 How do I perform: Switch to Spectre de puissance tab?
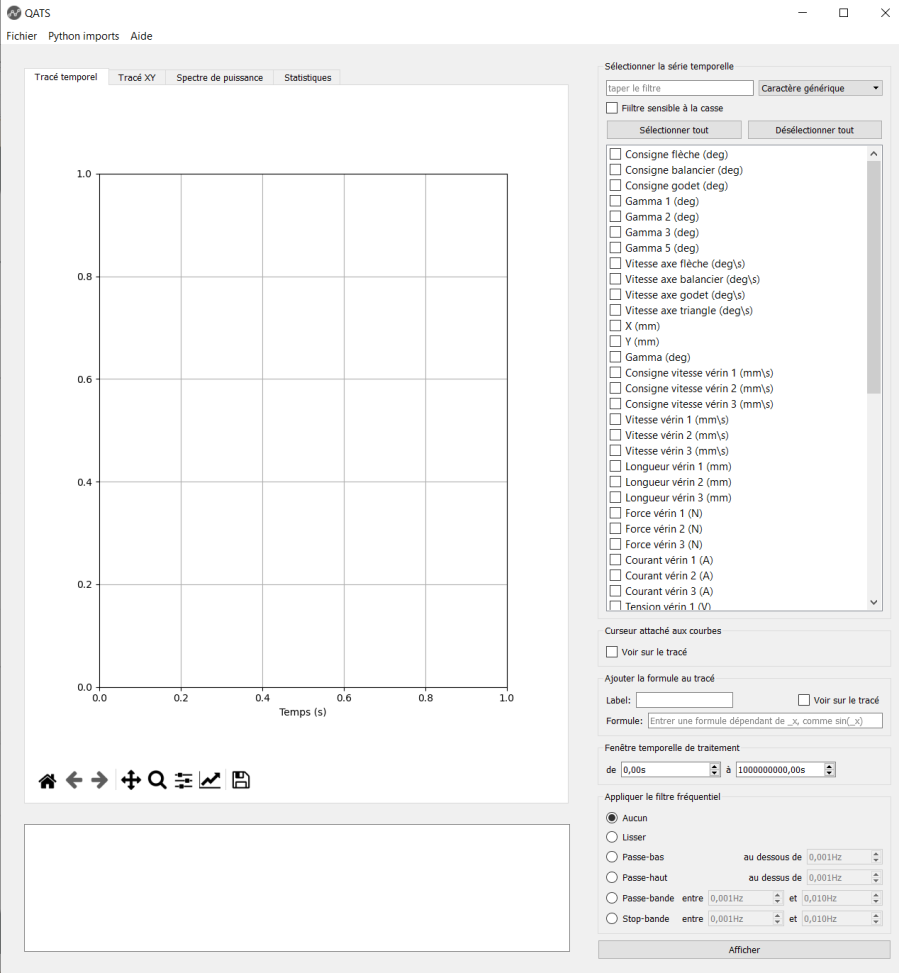click(220, 78)
